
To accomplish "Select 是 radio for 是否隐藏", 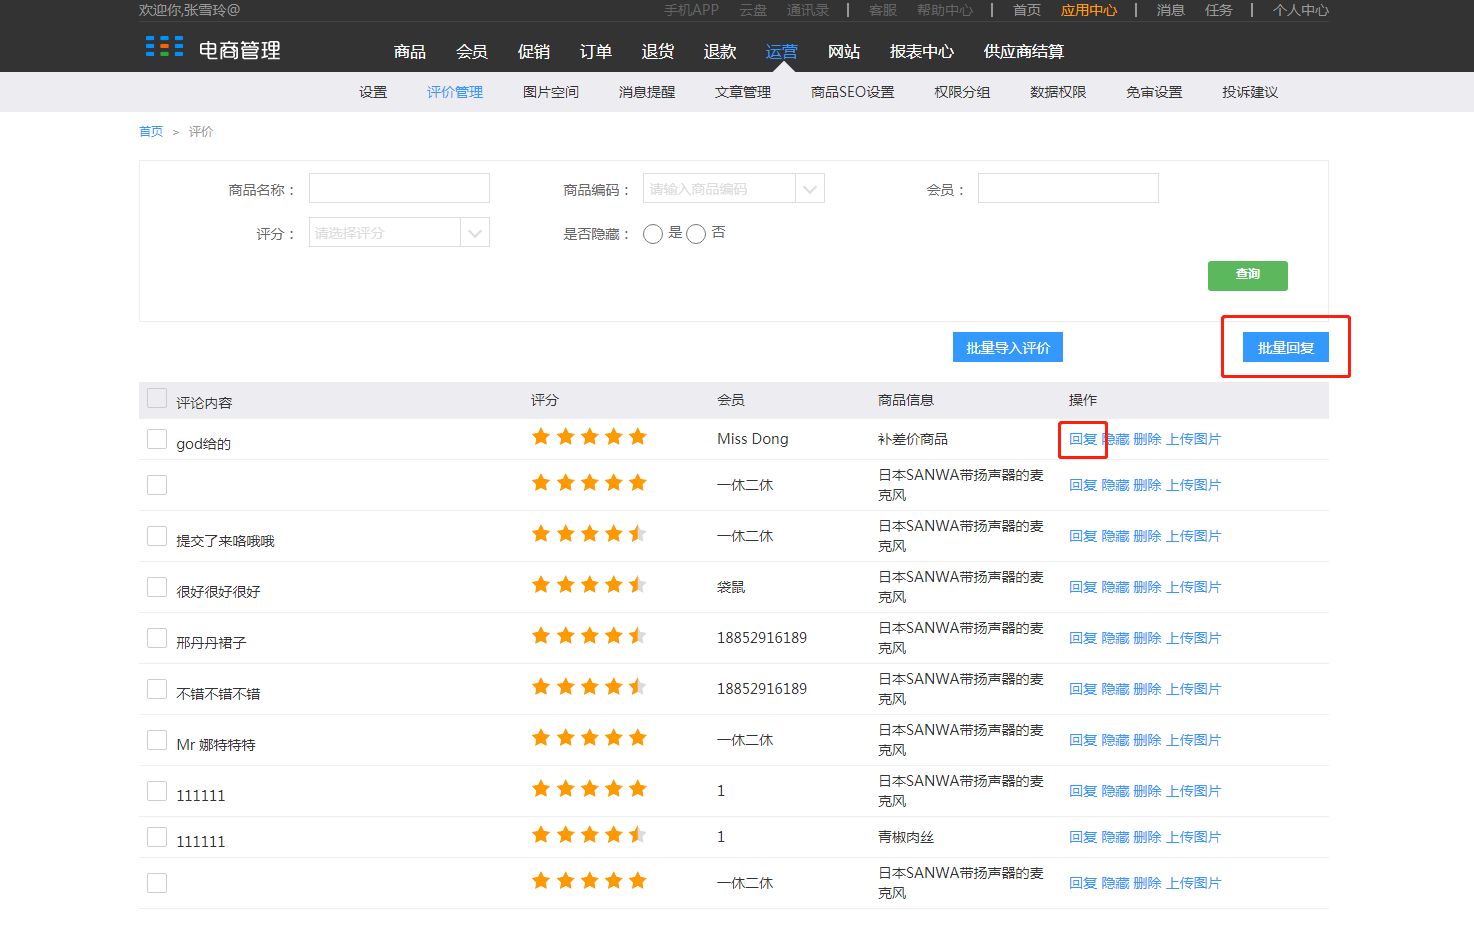I will coord(653,234).
